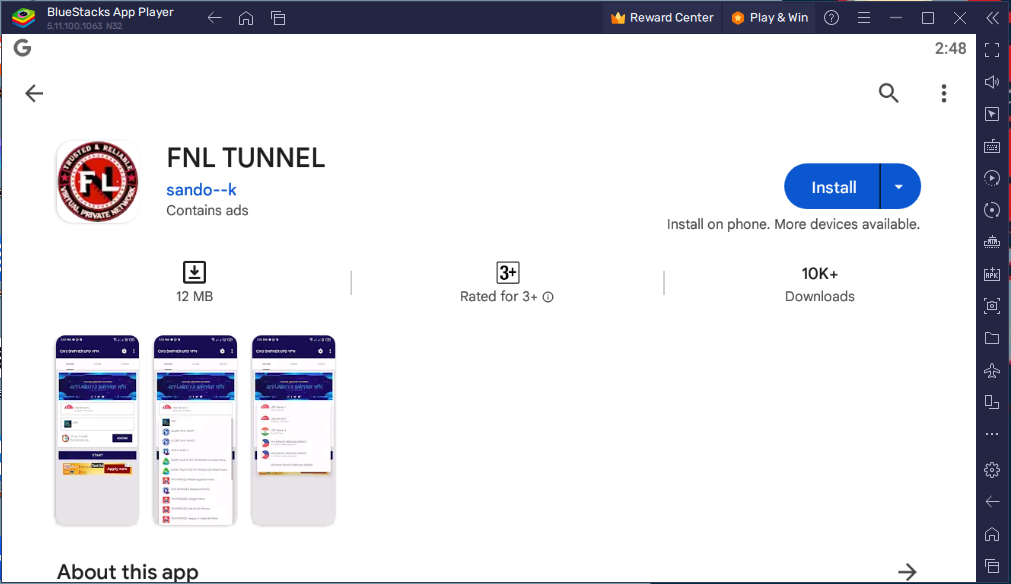Take a screenshot with sidebar camera icon
Screen dimensions: 1011x584
coord(992,306)
